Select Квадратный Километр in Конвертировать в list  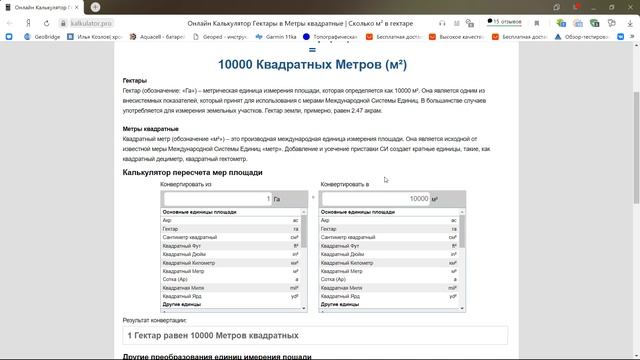(389, 263)
